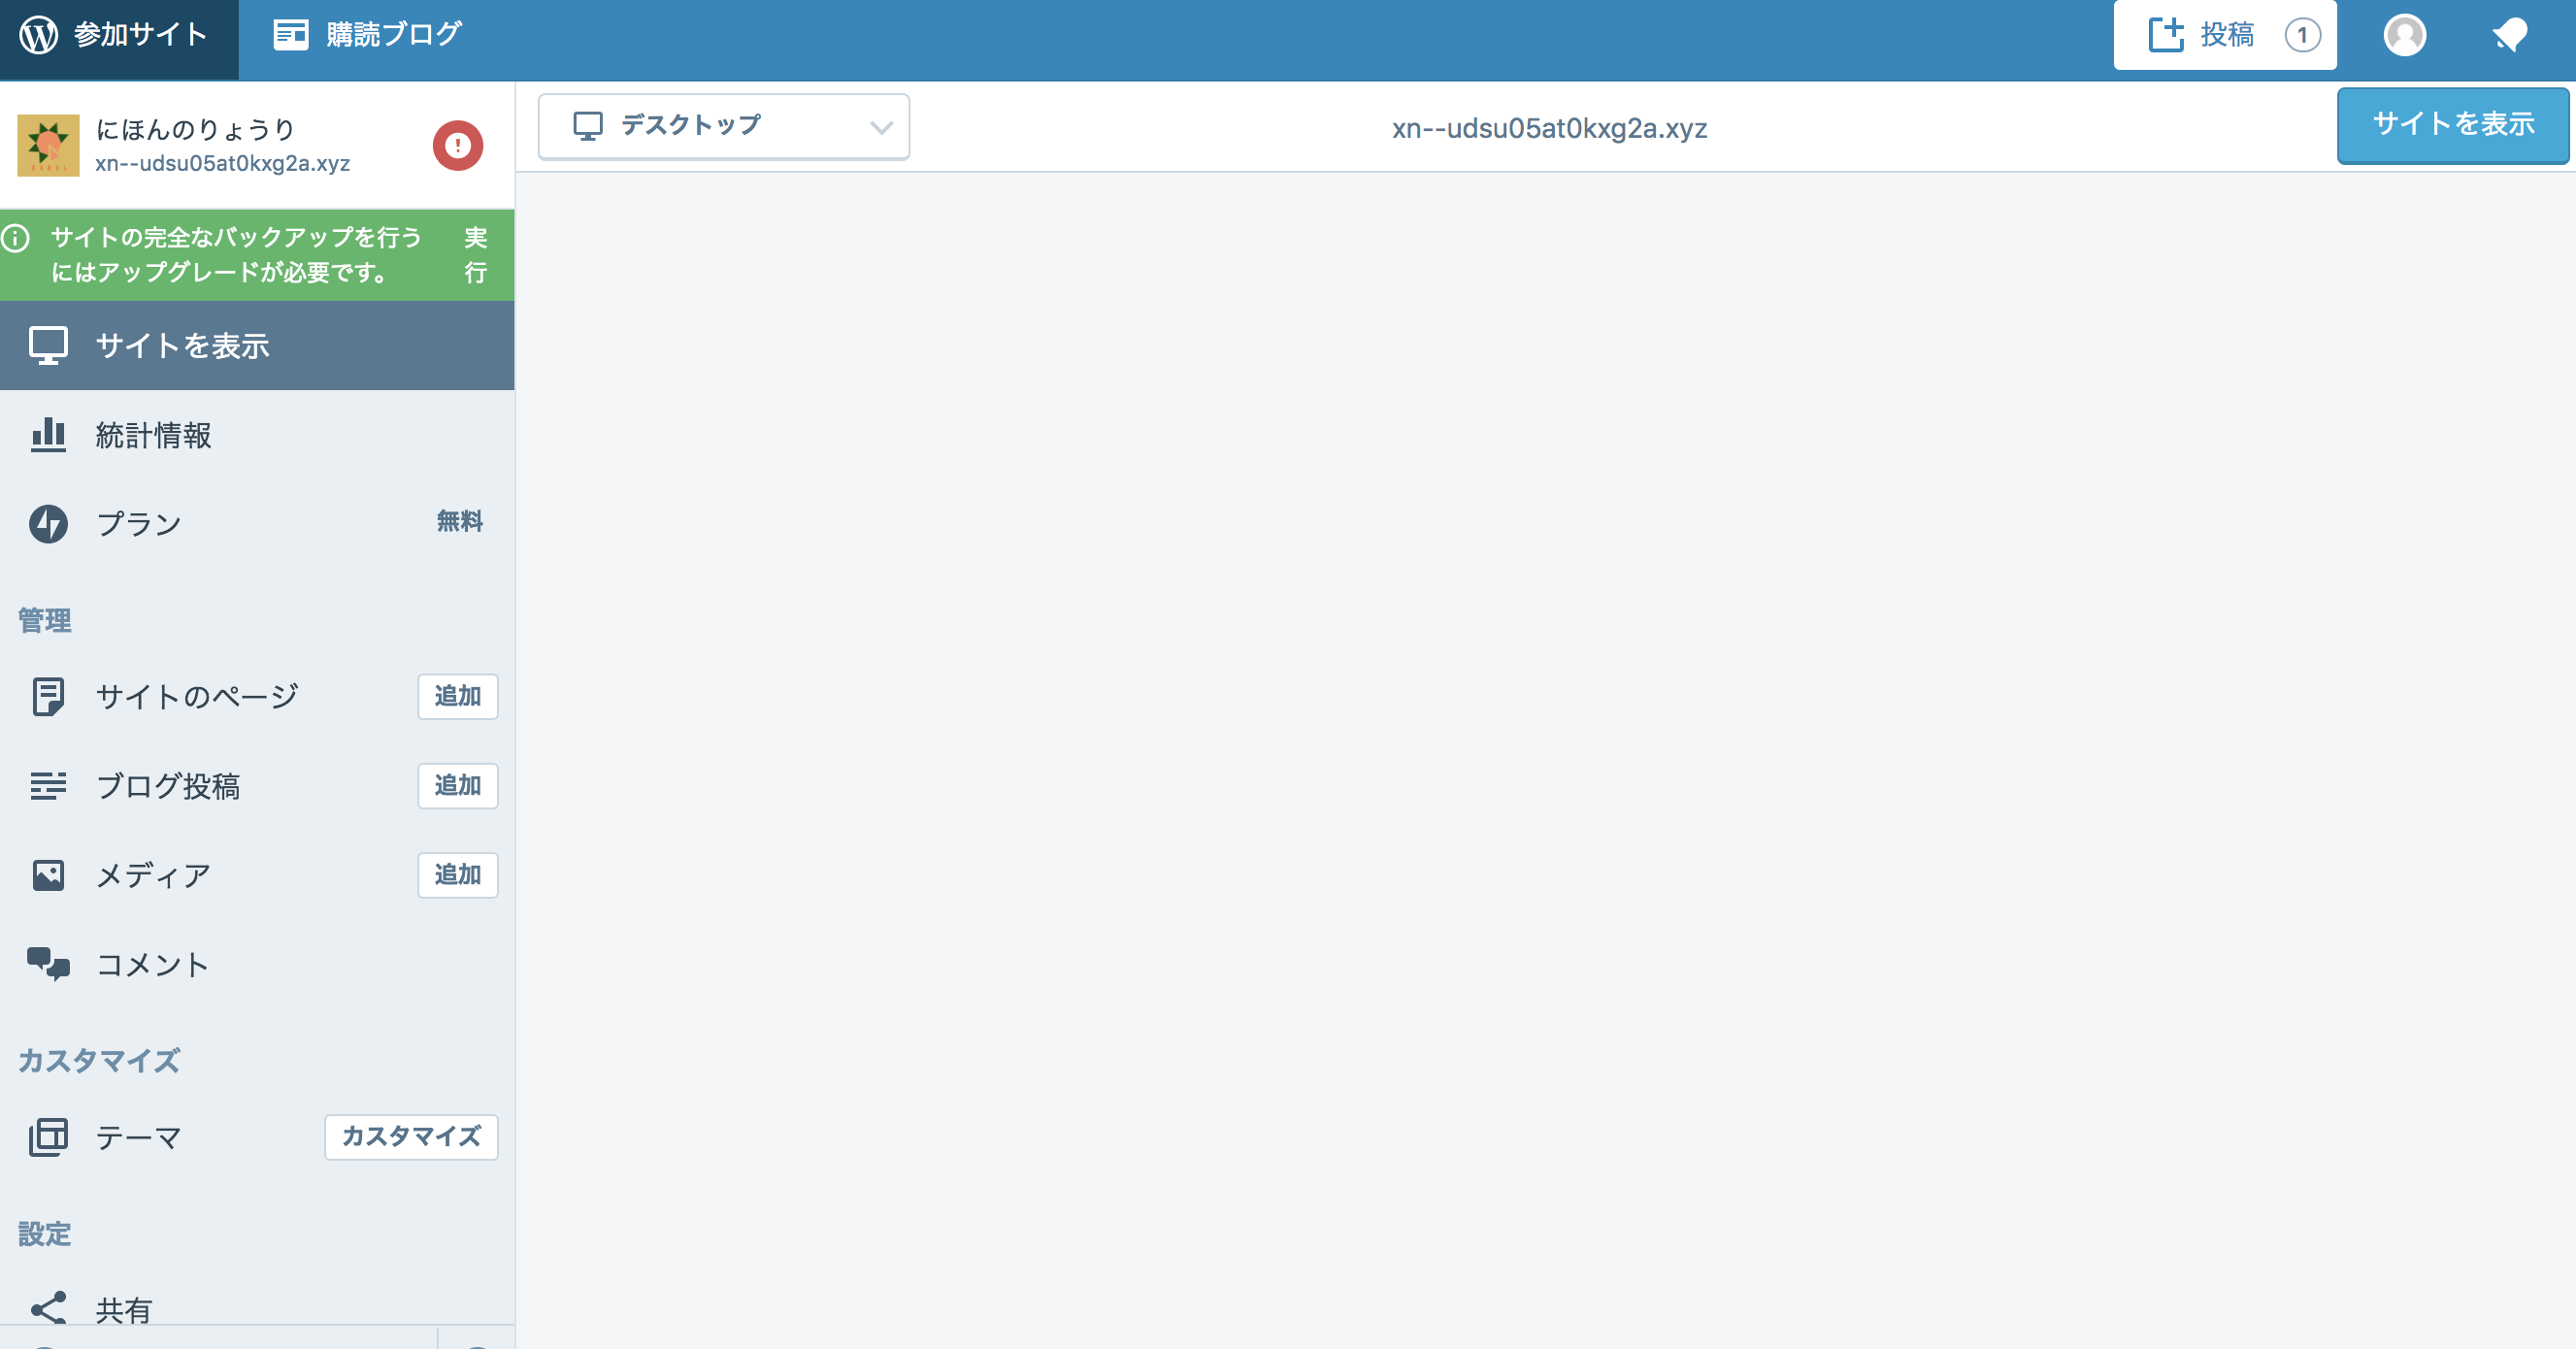The height and width of the screenshot is (1349, 2576).
Task: Click the 共有 share icon
Action: pos(48,1308)
